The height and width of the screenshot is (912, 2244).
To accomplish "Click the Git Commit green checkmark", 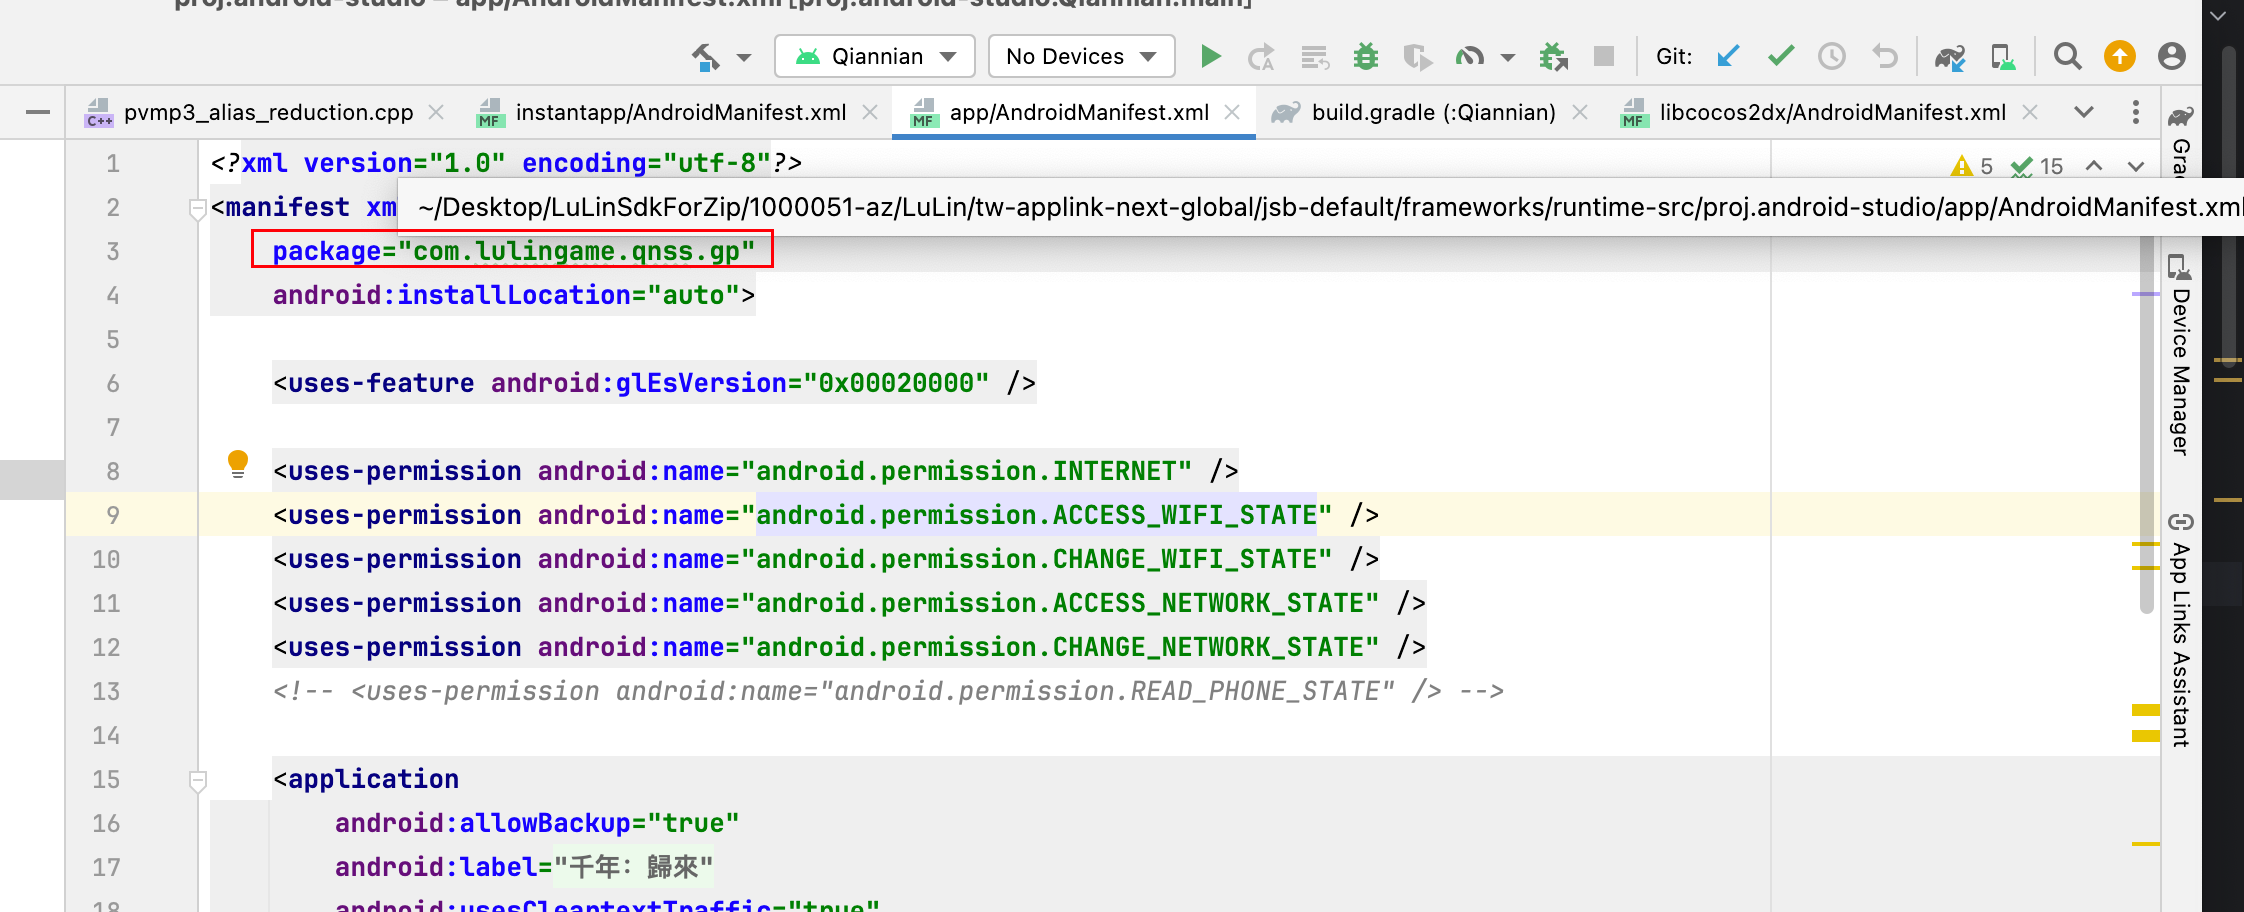I will tap(1780, 56).
